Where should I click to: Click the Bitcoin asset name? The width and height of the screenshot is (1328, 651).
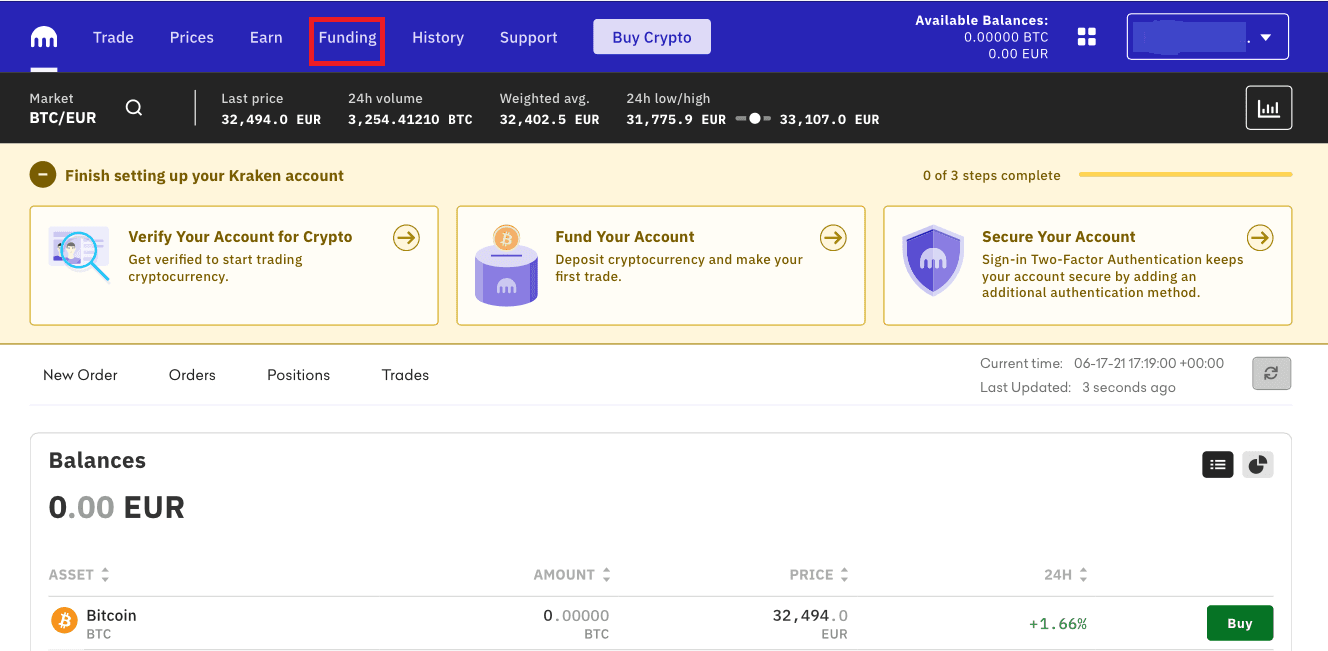pos(111,615)
